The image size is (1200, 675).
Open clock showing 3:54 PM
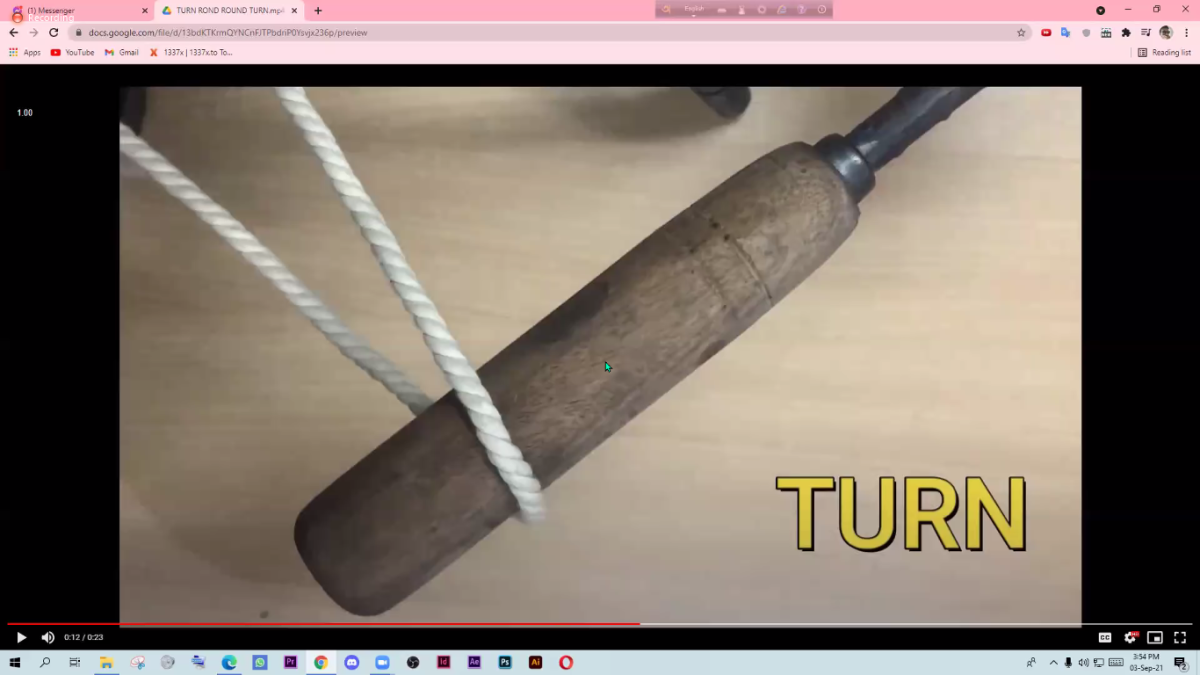[1147, 662]
